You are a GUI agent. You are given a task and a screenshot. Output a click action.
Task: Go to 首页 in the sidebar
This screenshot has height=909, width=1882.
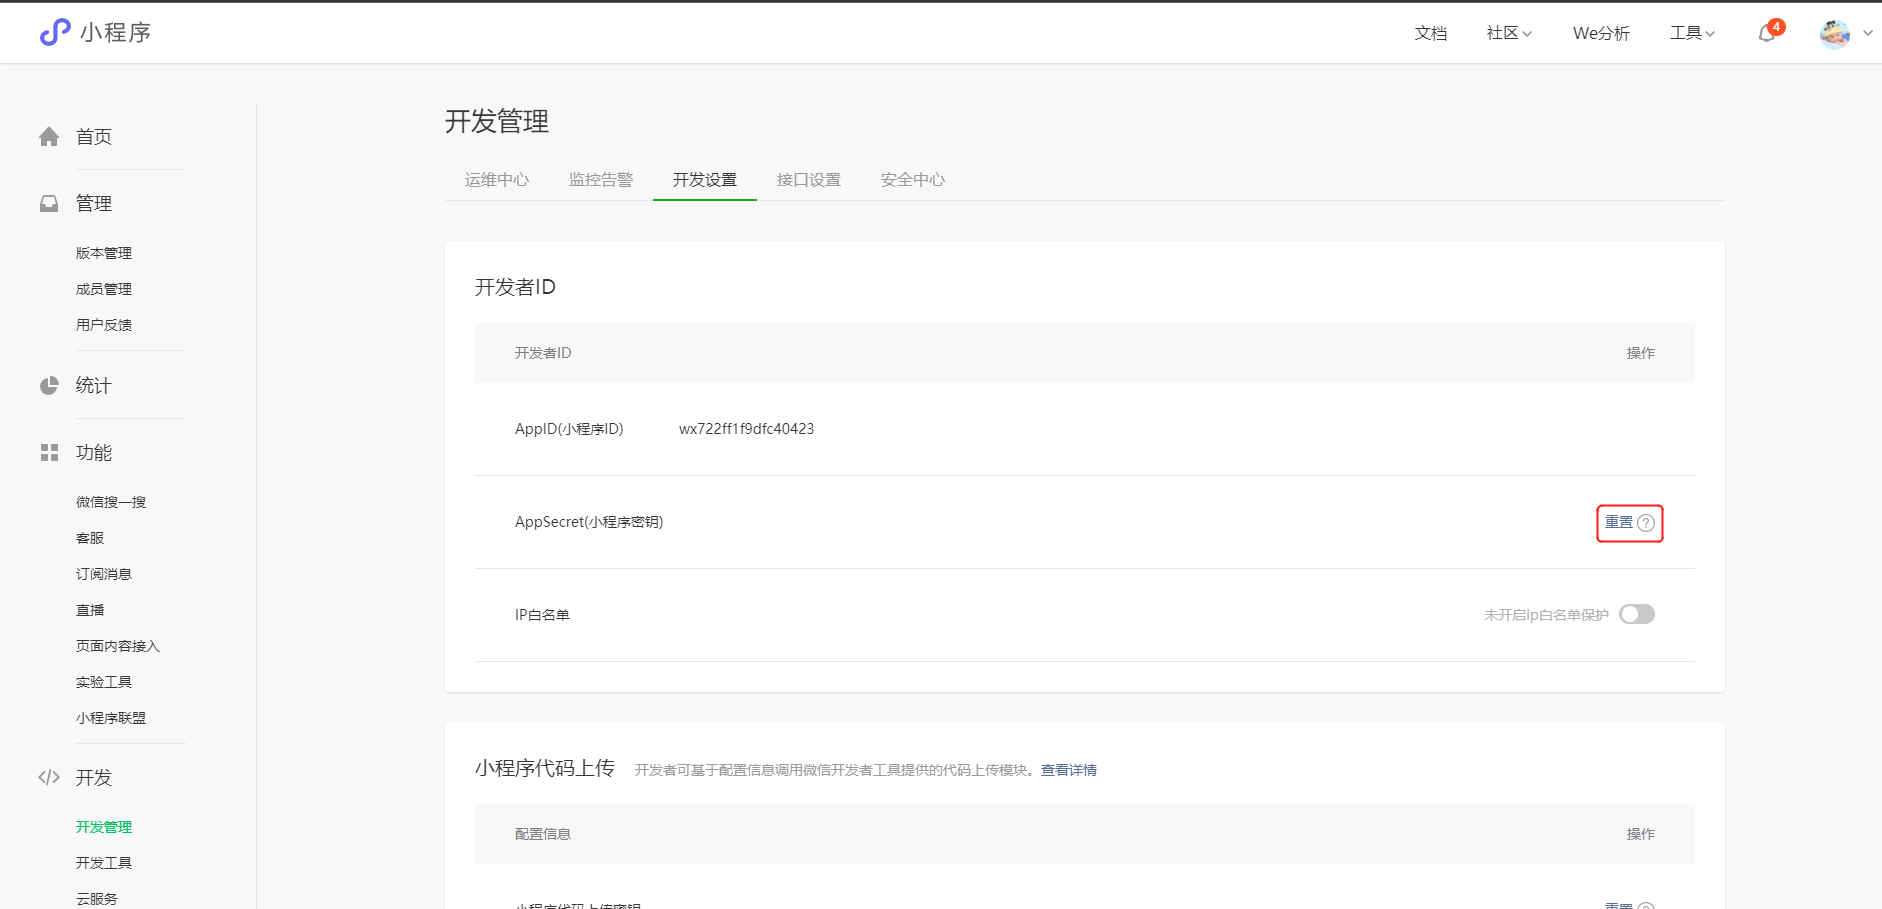(94, 136)
